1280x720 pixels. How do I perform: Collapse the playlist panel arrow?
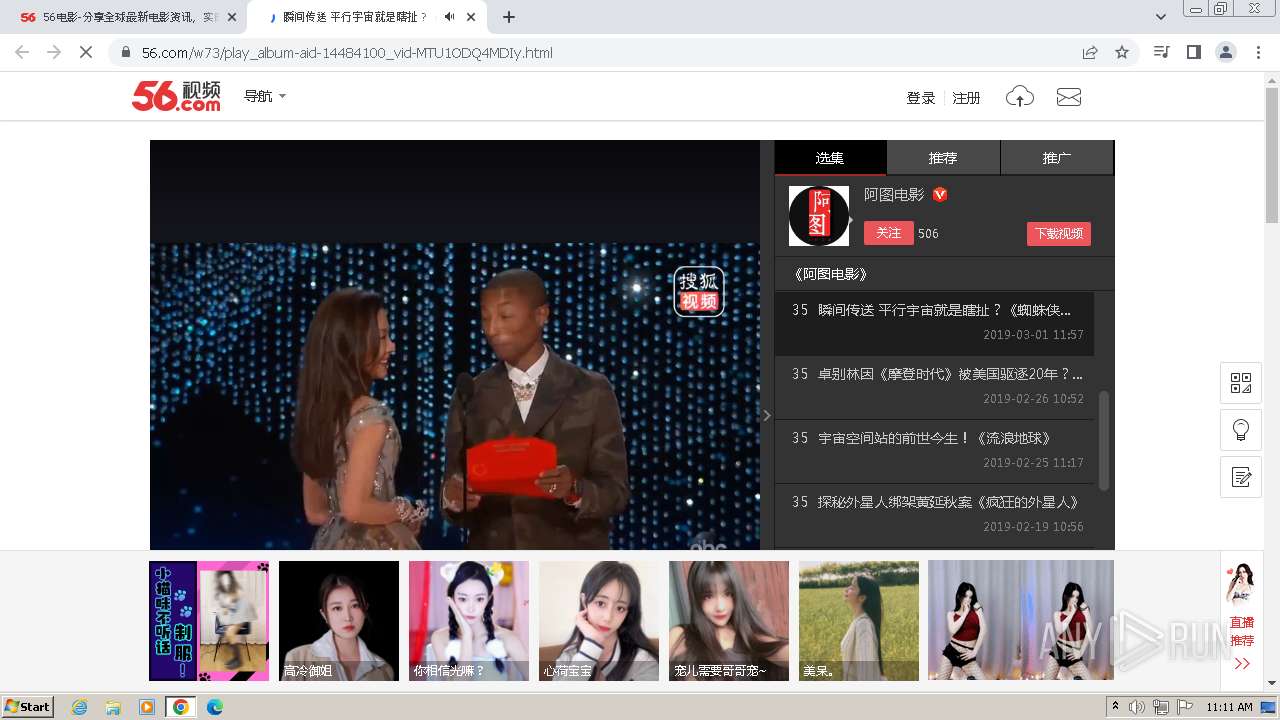pyautogui.click(x=767, y=415)
